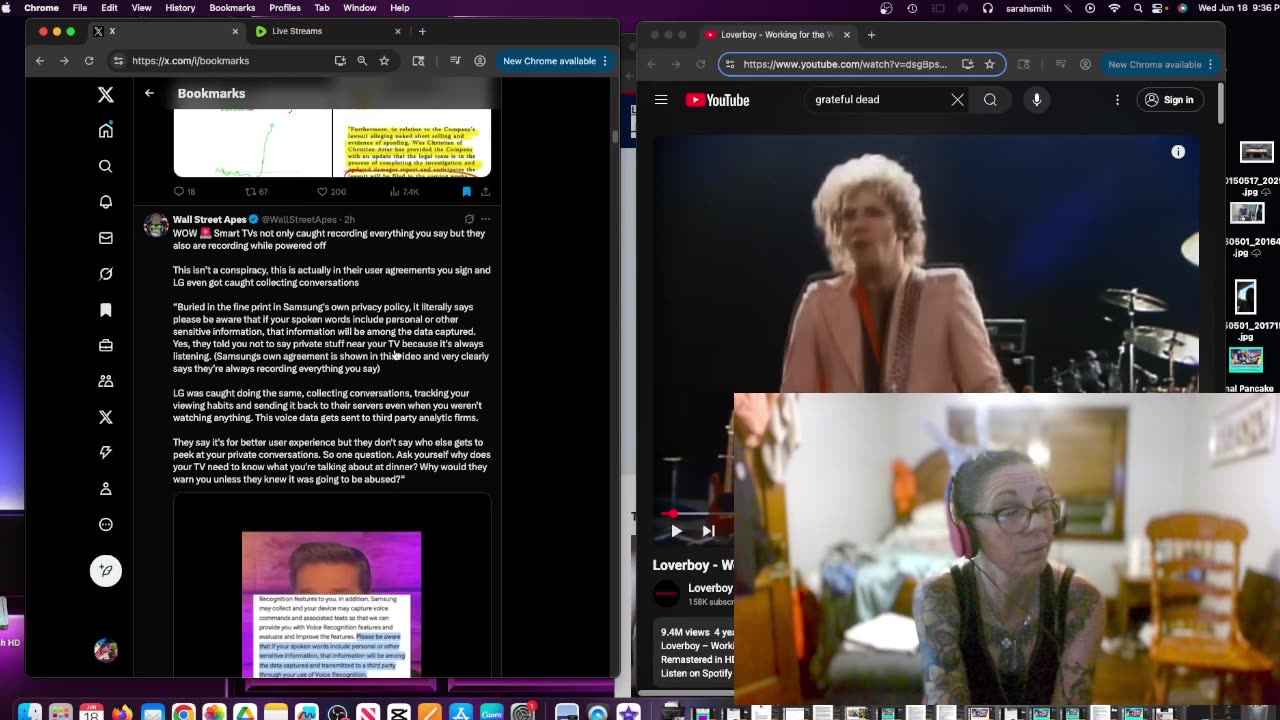
Task: Bookmark the YouTube page with star
Action: pyautogui.click(x=990, y=64)
